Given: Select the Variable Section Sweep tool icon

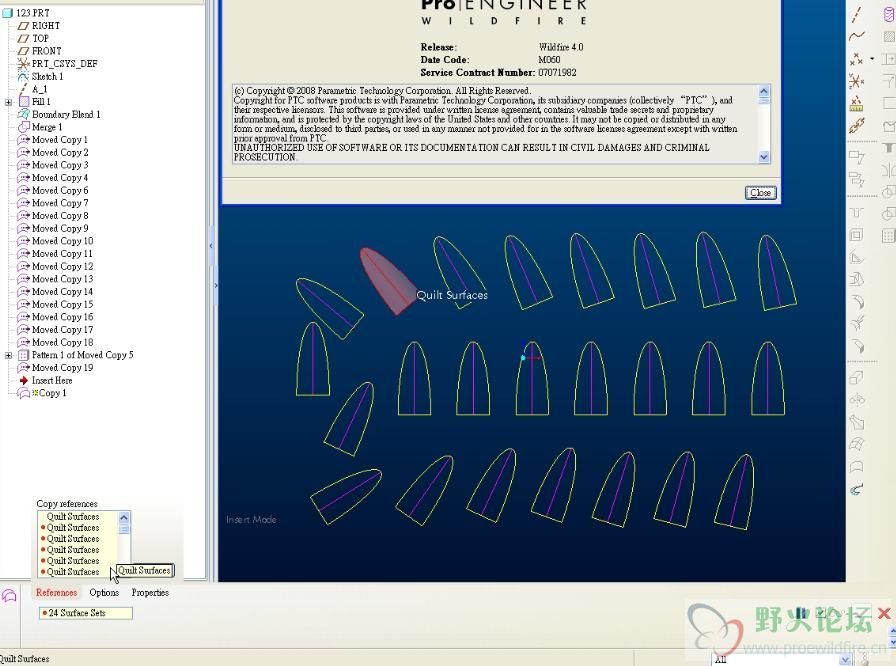Looking at the screenshot, I should [856, 423].
